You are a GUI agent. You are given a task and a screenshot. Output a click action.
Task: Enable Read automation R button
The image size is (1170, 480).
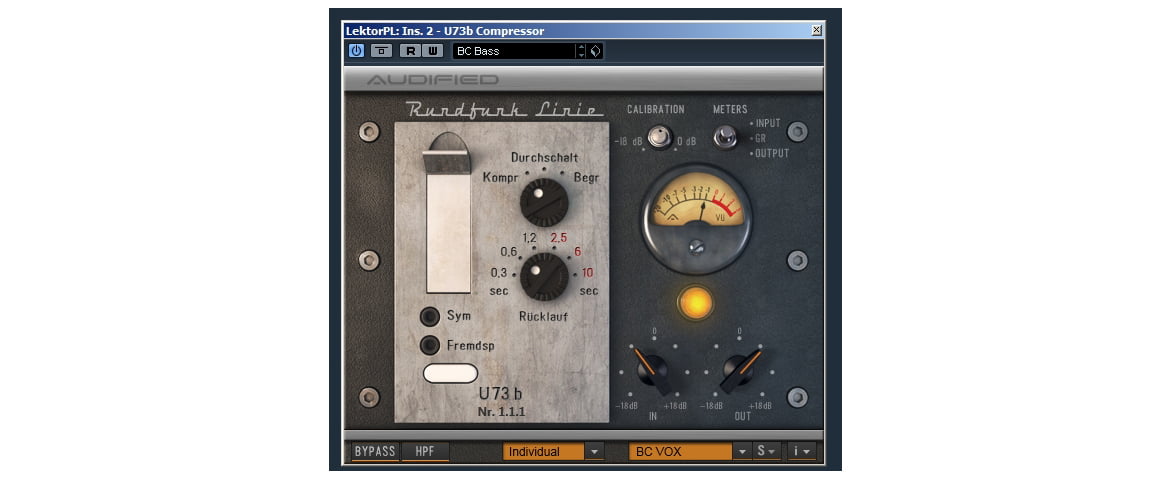pos(410,51)
